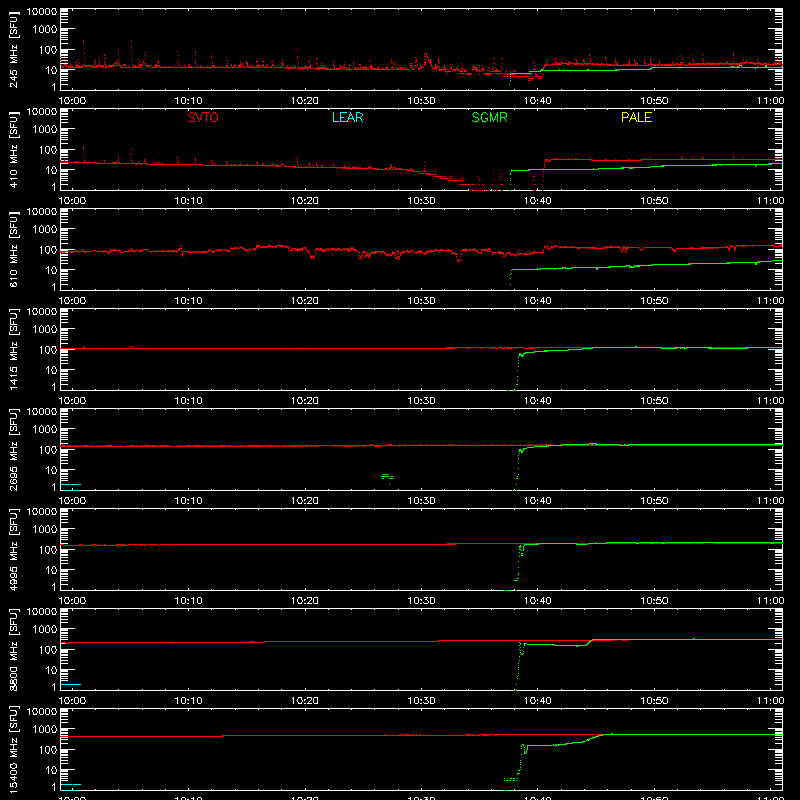Click the 10 y-axis value on 1415 MHz panel
This screenshot has height=800, width=800.
pyautogui.click(x=51, y=370)
